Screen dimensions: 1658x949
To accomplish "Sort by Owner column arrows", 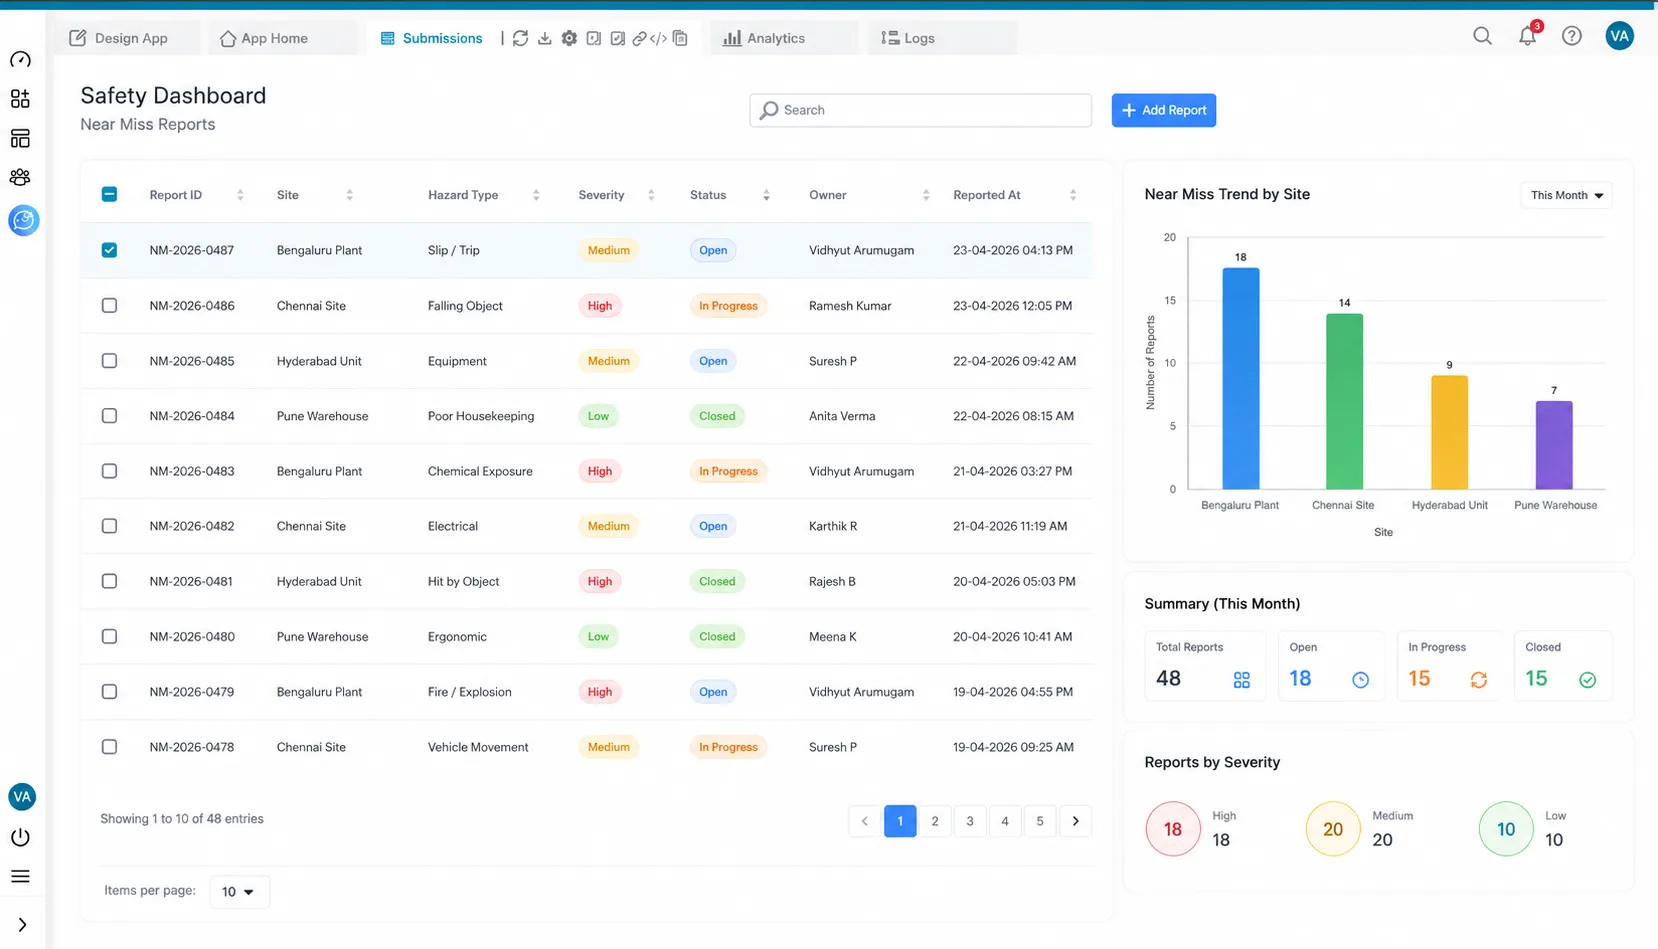I will coord(926,195).
